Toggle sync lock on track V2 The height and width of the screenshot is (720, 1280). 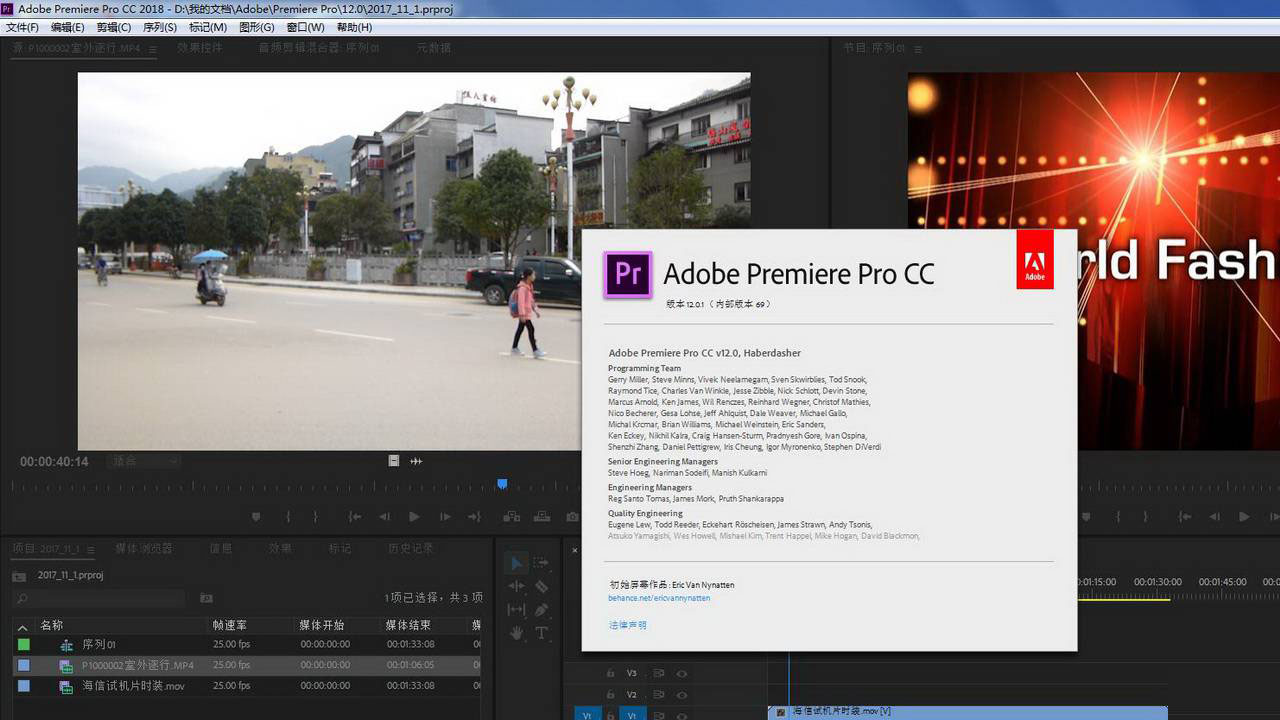659,695
